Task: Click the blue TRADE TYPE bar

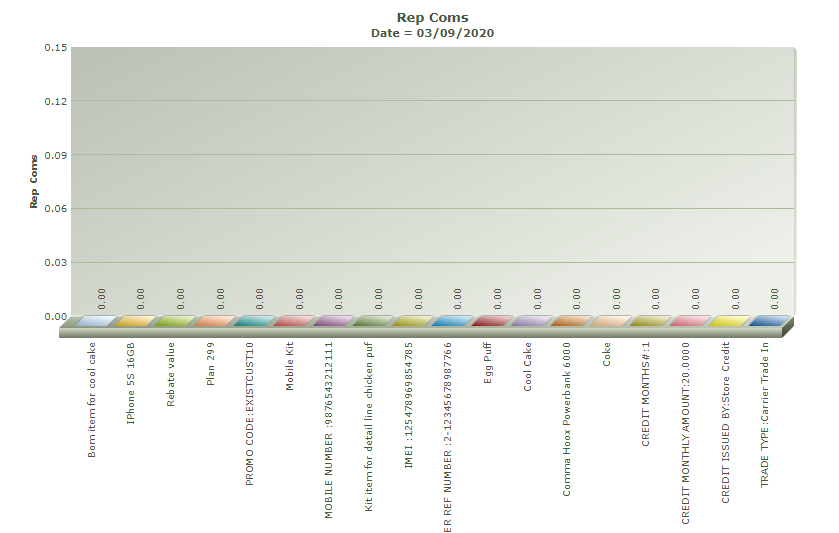Action: pos(769,321)
